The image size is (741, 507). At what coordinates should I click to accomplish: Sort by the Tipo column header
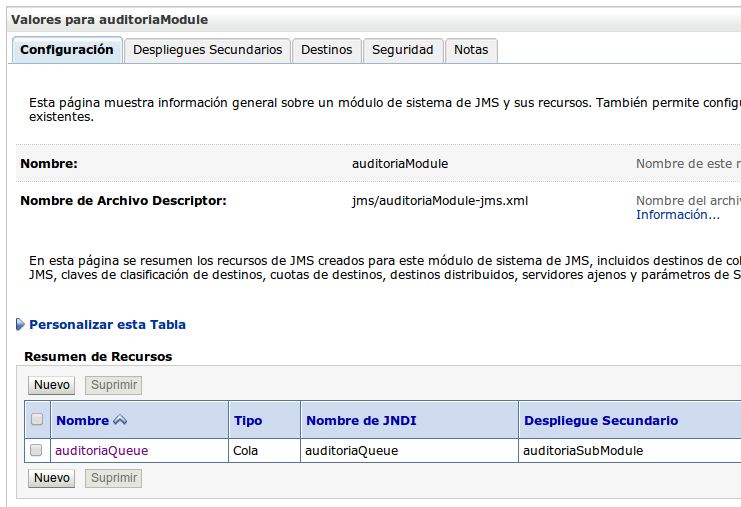pyautogui.click(x=248, y=421)
